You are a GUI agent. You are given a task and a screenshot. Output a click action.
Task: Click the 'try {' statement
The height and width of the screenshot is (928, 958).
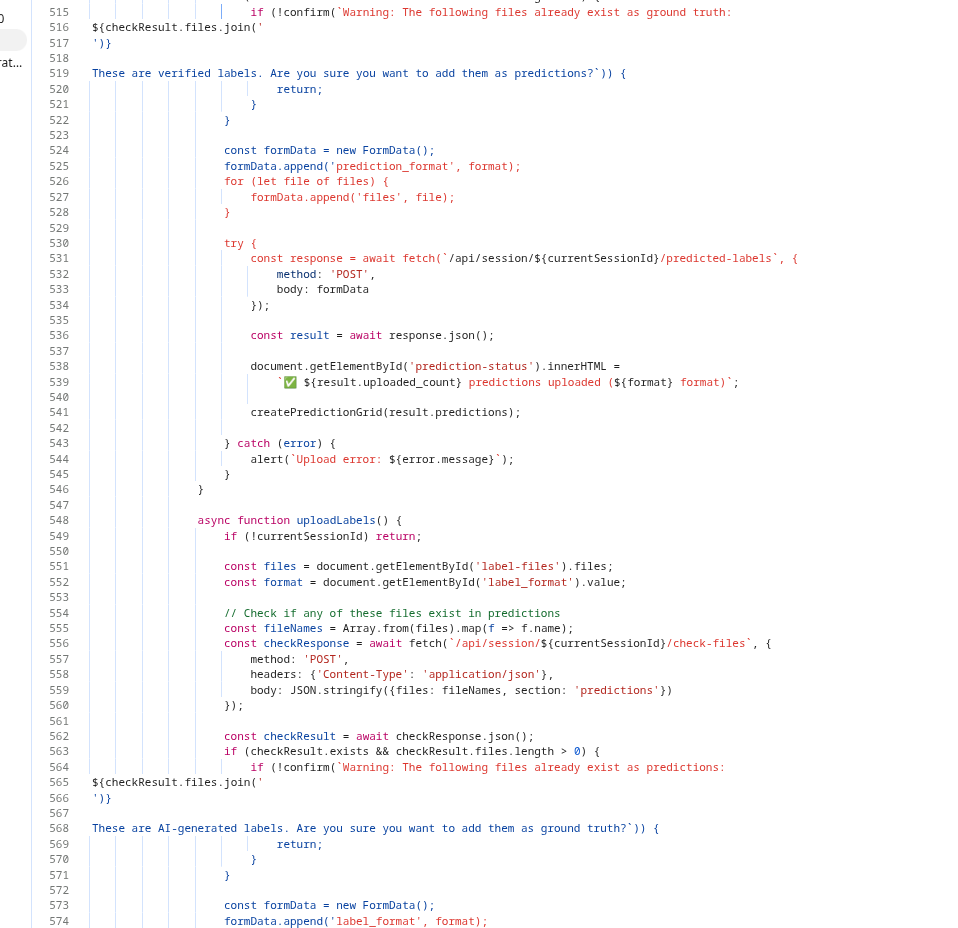(x=240, y=243)
